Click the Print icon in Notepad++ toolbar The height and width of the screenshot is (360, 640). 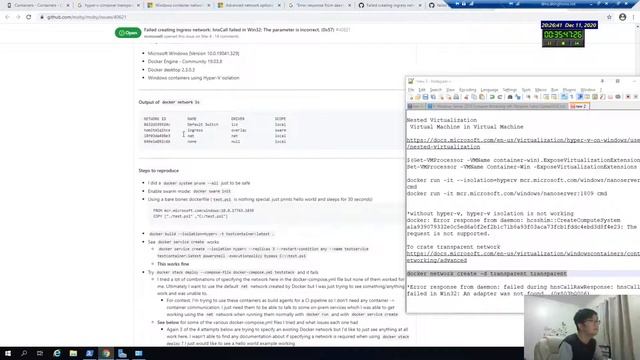coord(456,97)
